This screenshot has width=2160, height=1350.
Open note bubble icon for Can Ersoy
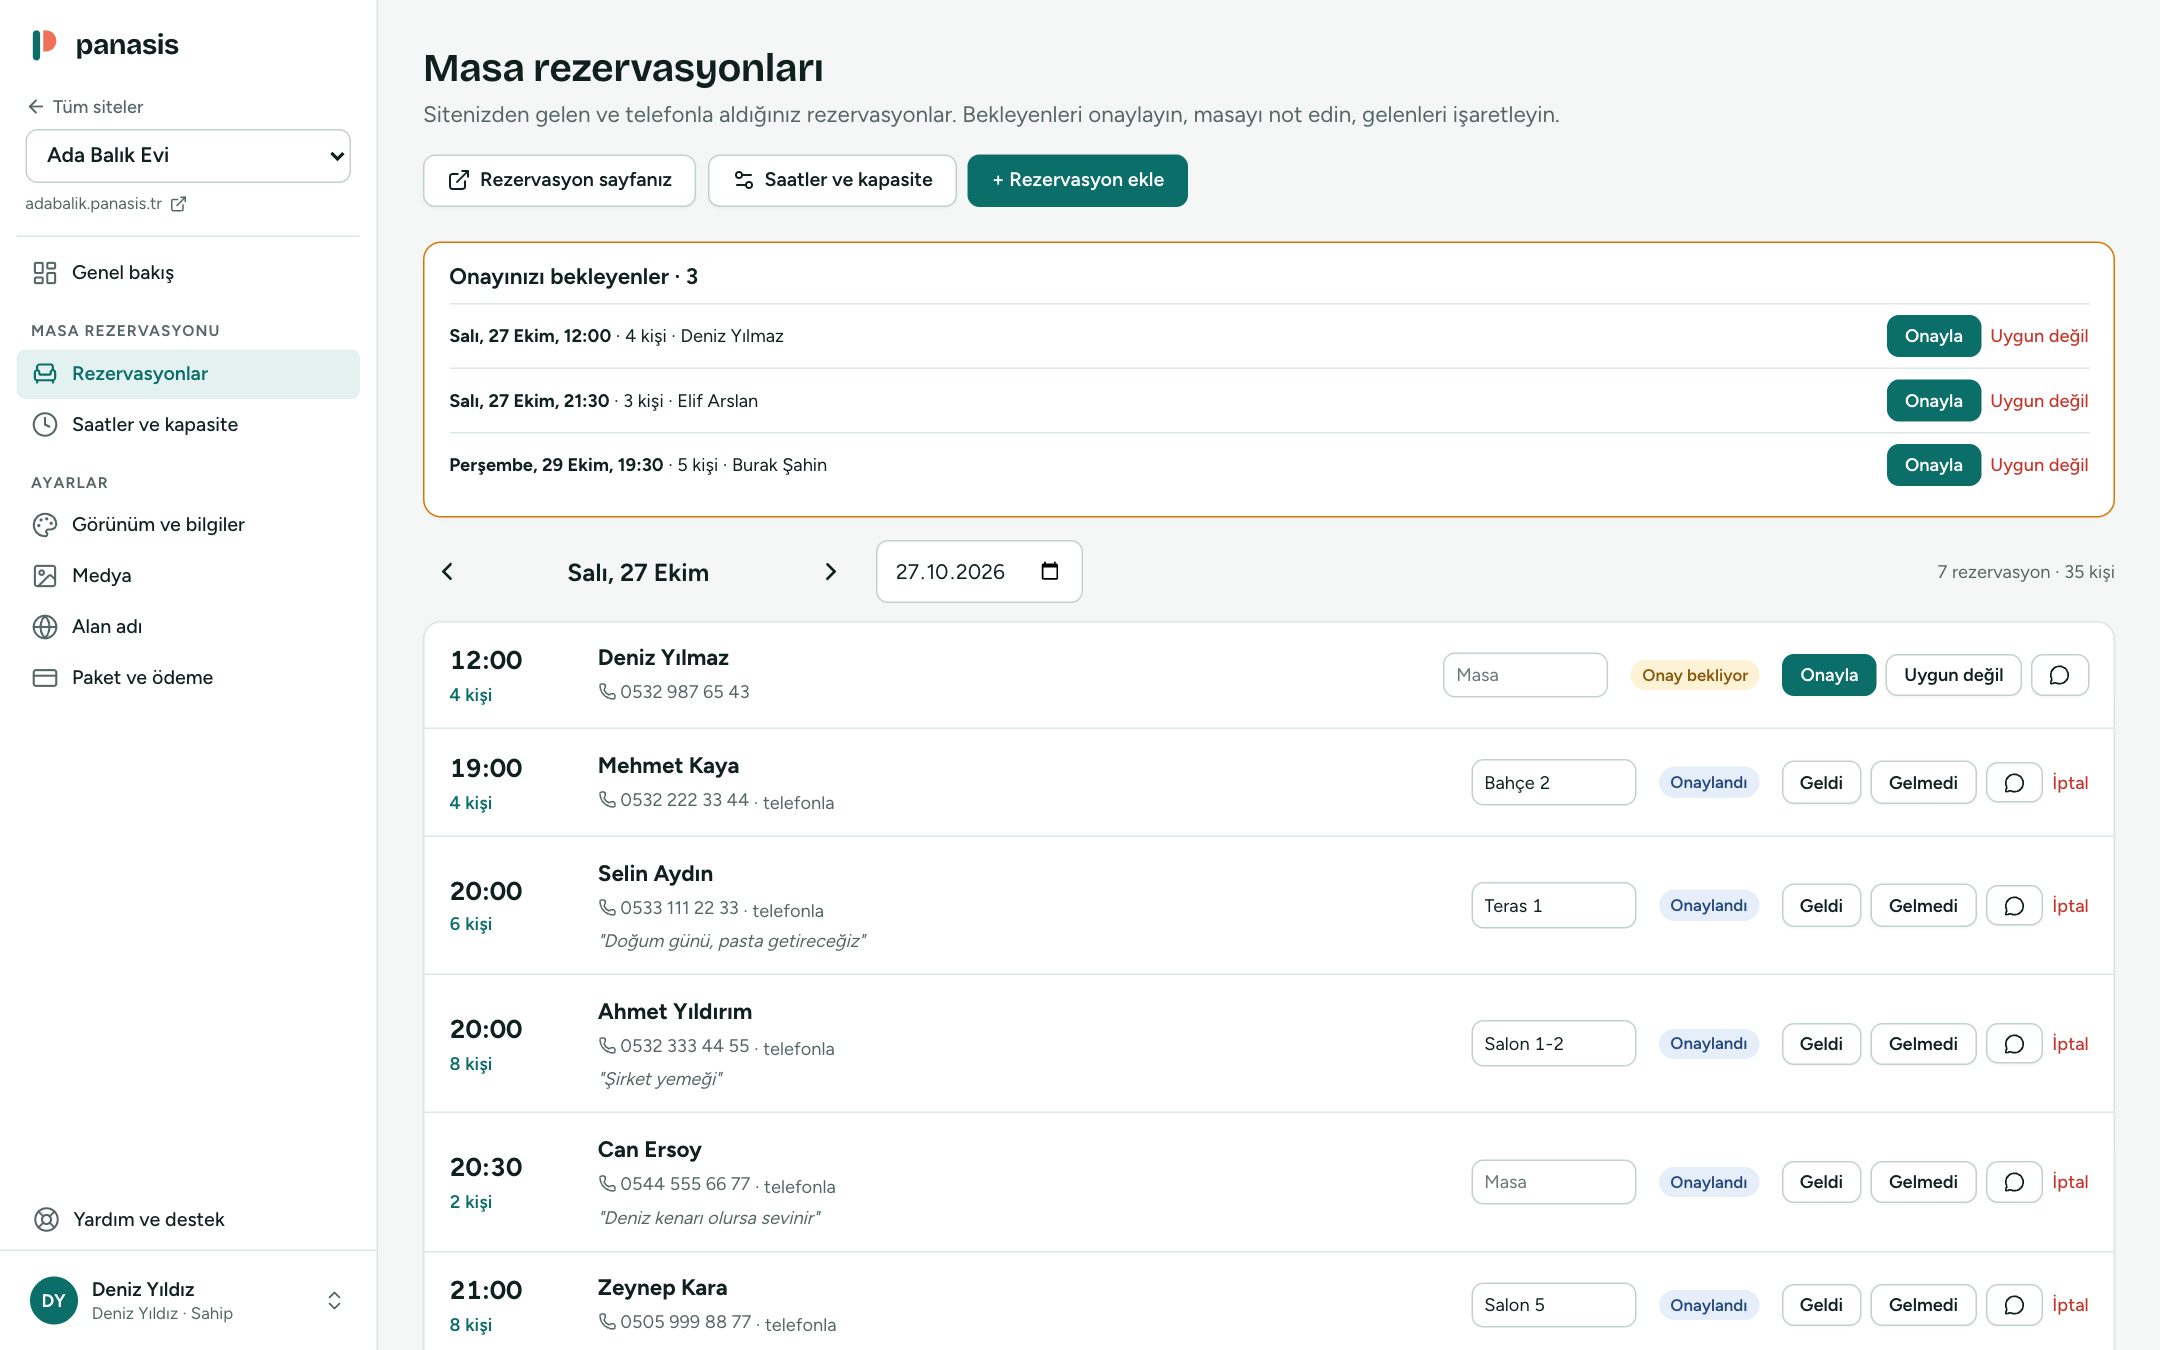click(2014, 1182)
